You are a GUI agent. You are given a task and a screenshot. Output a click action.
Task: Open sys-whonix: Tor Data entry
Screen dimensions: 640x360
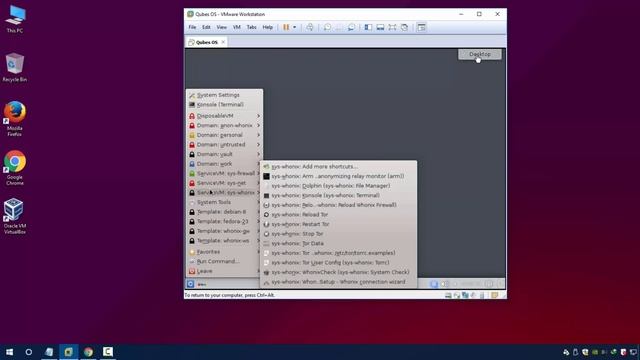pos(338,243)
